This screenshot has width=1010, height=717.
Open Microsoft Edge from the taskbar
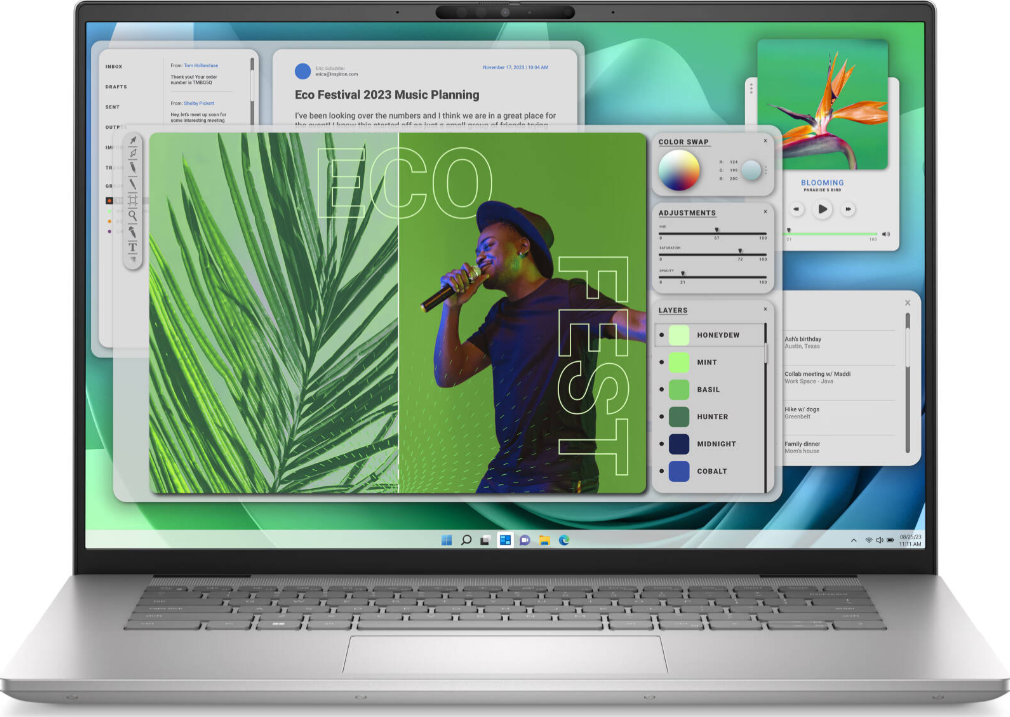(564, 540)
